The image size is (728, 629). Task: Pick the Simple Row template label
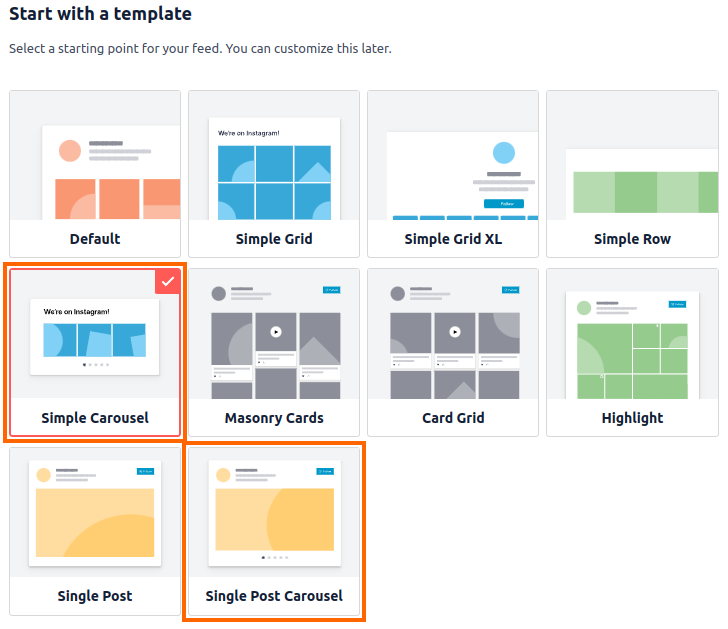[x=632, y=239]
